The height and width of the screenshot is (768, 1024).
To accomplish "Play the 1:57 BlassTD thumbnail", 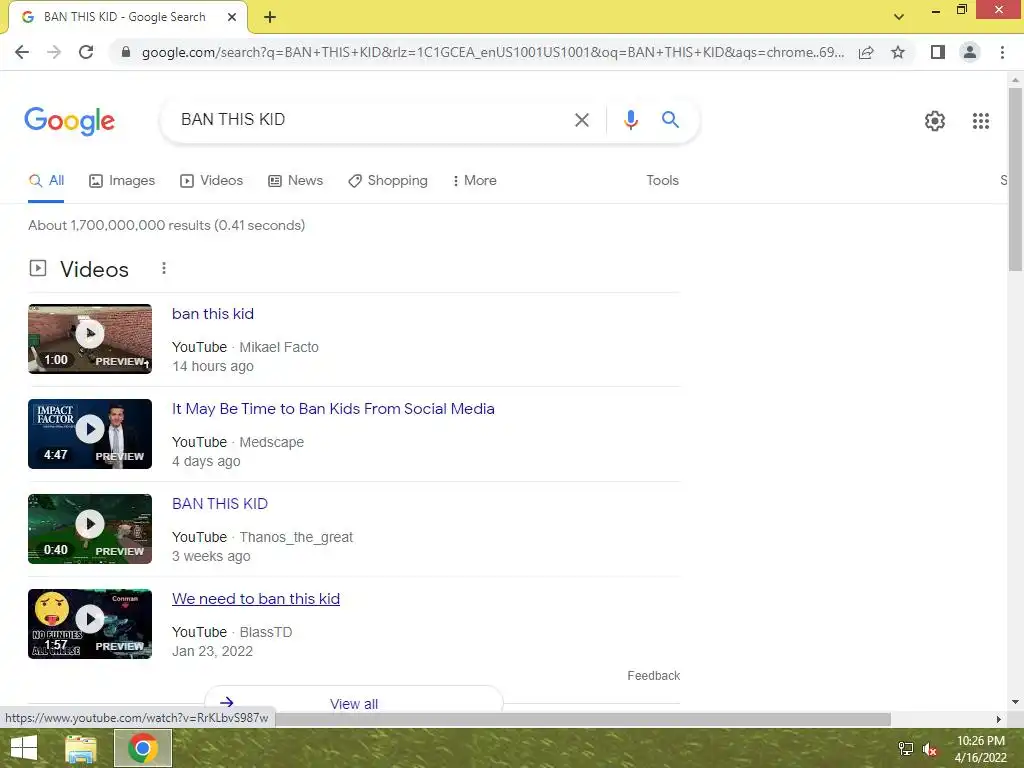I will 90,624.
